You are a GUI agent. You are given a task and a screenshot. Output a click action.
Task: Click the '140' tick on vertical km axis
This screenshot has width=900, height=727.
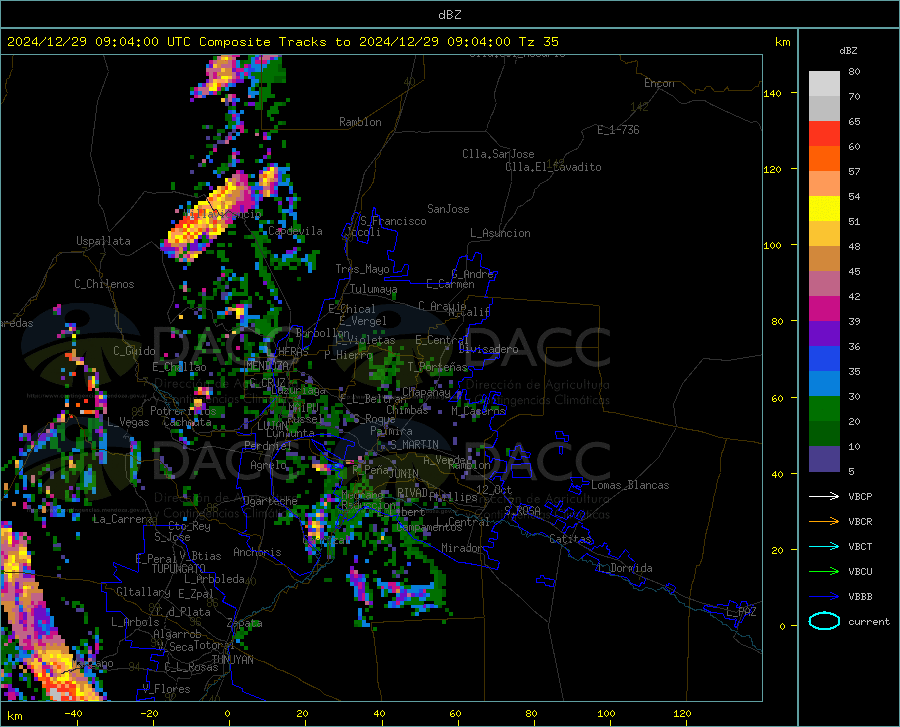pyautogui.click(x=773, y=93)
